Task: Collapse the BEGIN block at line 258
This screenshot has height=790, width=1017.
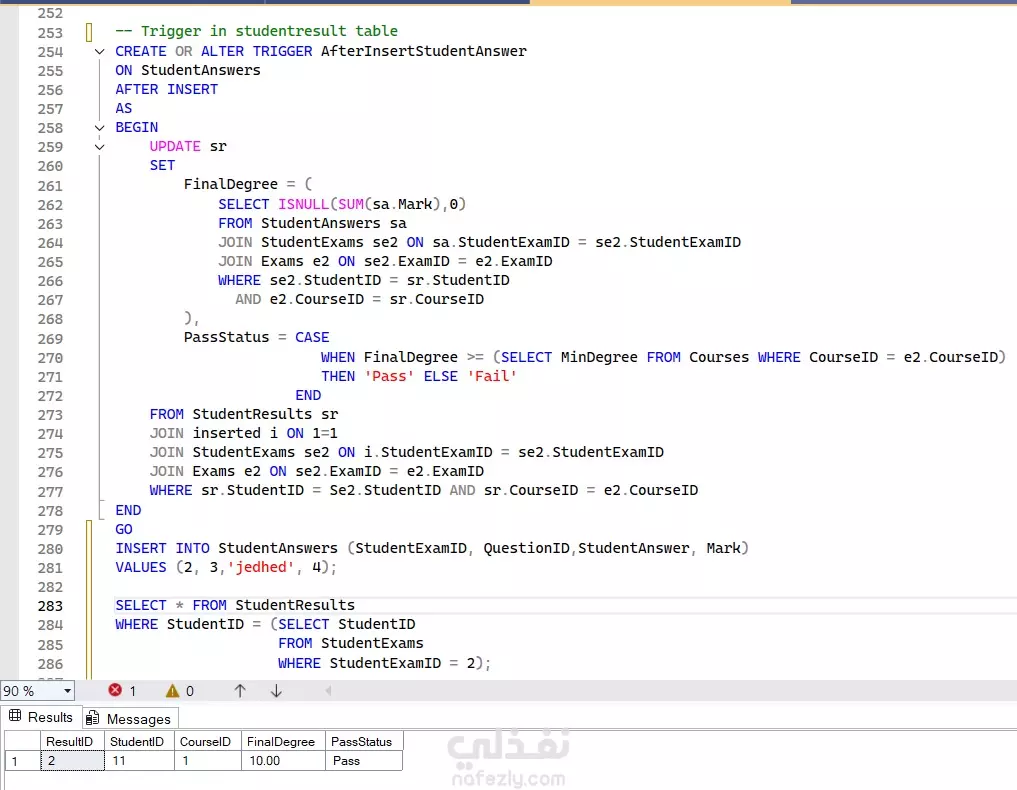Action: pyautogui.click(x=99, y=128)
